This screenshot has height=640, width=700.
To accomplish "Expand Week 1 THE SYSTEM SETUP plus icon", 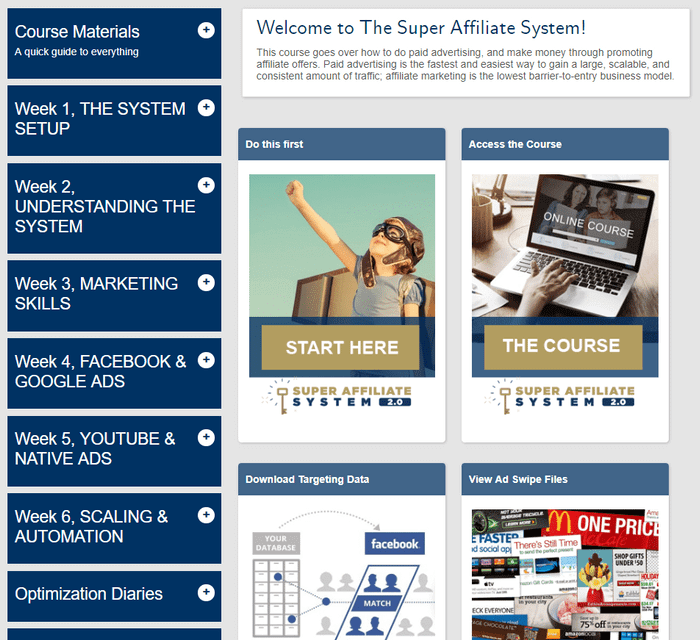I will coord(206,108).
